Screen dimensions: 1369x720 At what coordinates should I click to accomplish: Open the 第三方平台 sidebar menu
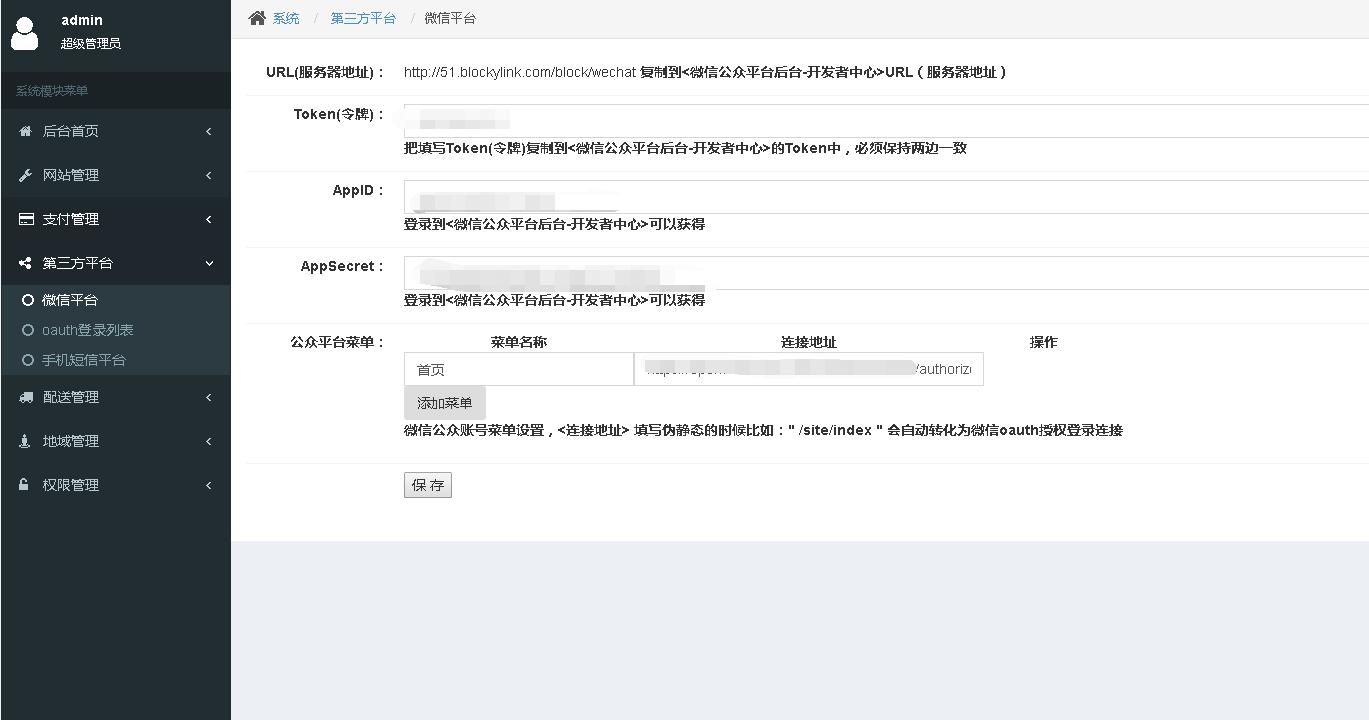pyautogui.click(x=116, y=263)
